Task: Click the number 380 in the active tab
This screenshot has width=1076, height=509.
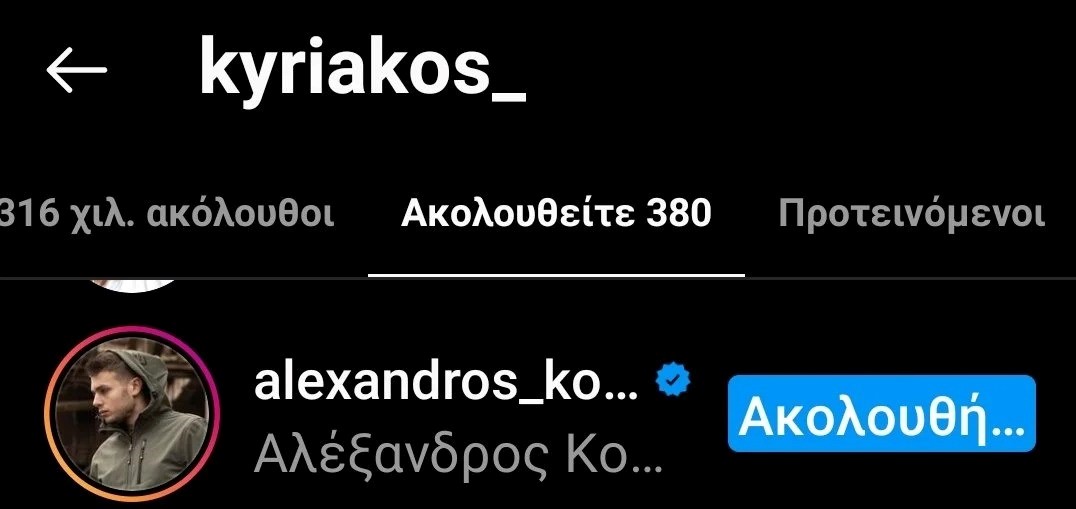Action: [x=678, y=213]
